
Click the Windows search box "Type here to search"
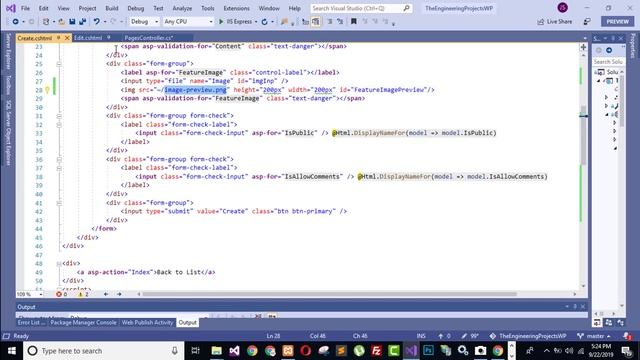point(104,351)
